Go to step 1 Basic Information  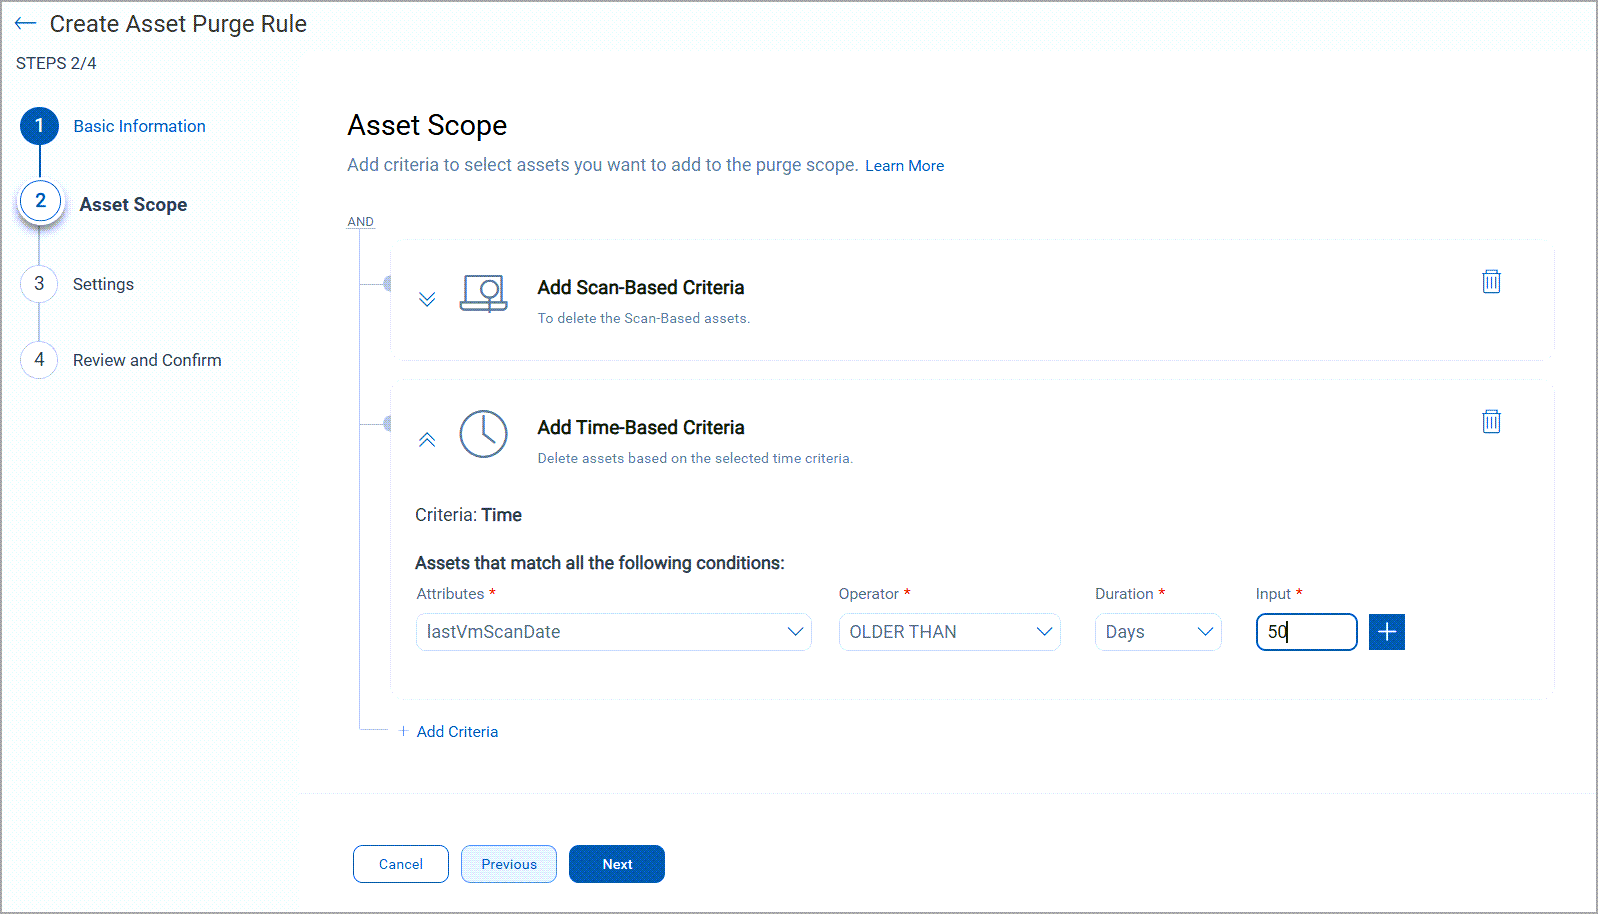tap(139, 126)
